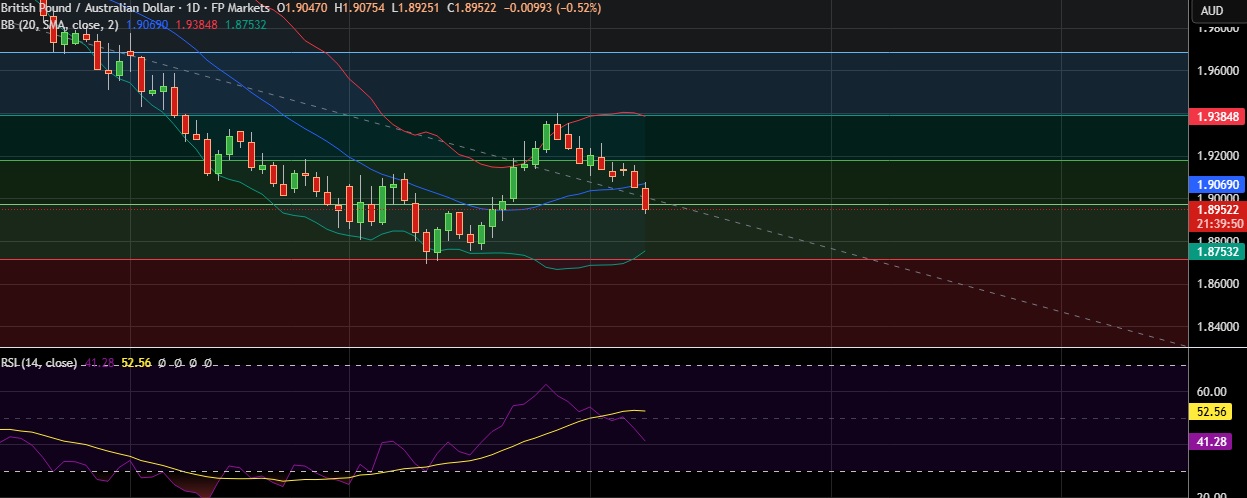
Task: Click the yellow 52.56 value in RSI legend
Action: [135, 363]
